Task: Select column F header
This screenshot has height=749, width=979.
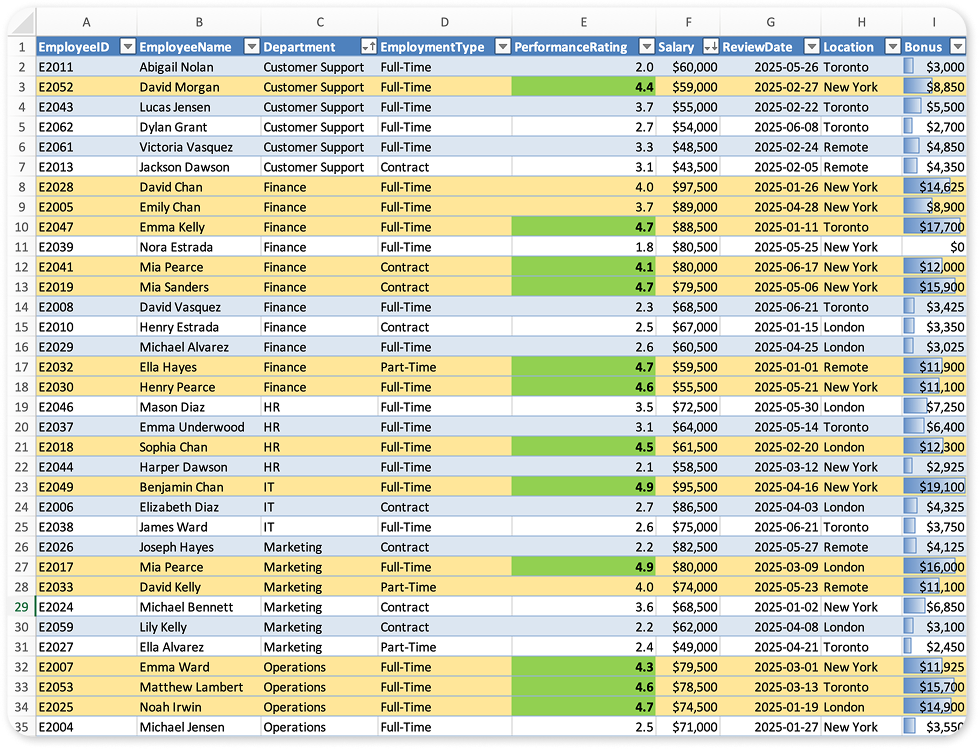Action: [x=688, y=22]
